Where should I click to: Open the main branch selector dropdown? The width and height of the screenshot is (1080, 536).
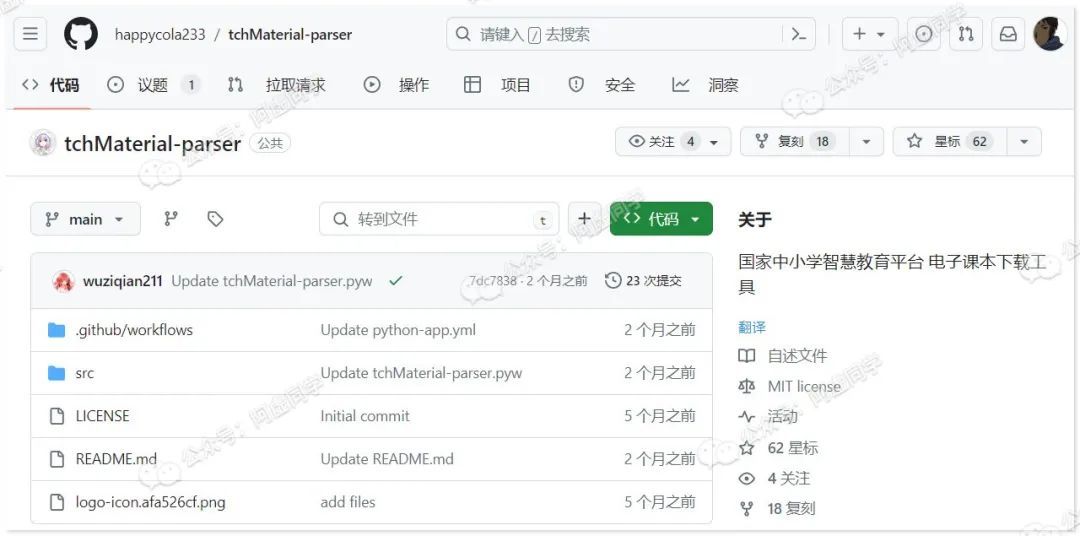click(x=85, y=219)
